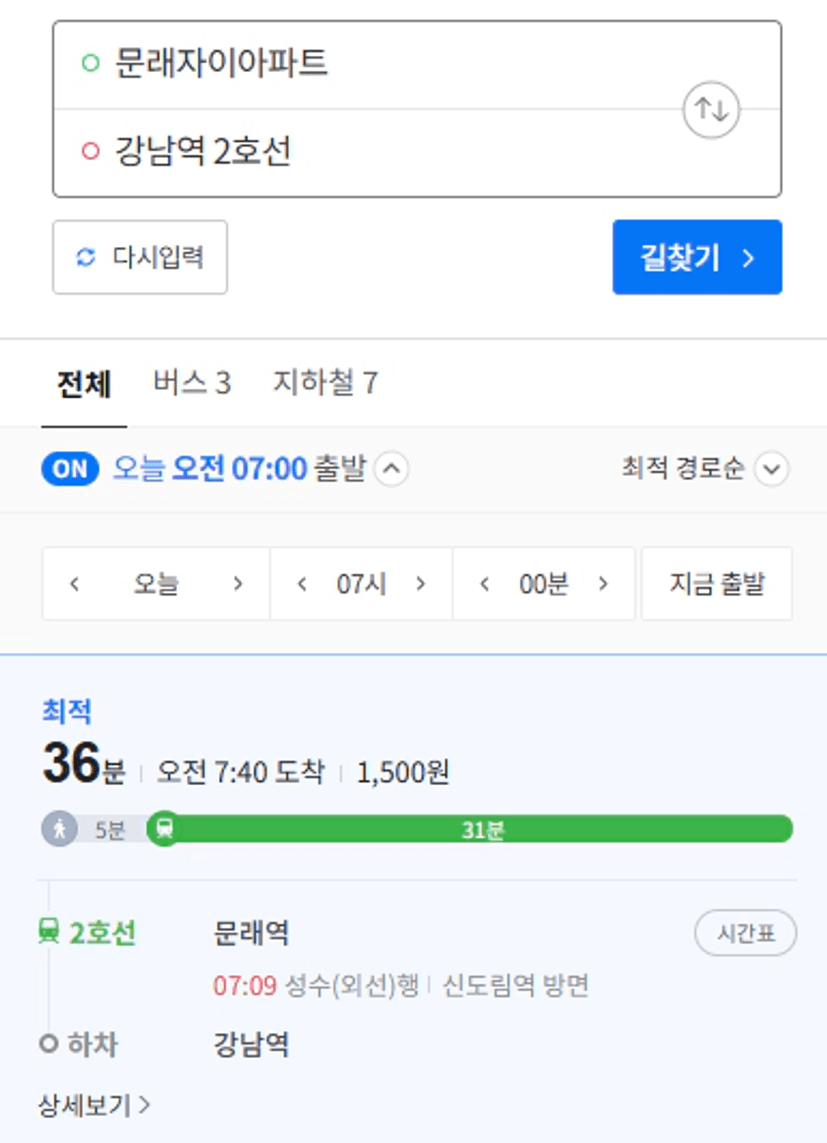Go to previous day before 오늘
Image resolution: width=827 pixels, height=1143 pixels.
(x=74, y=584)
